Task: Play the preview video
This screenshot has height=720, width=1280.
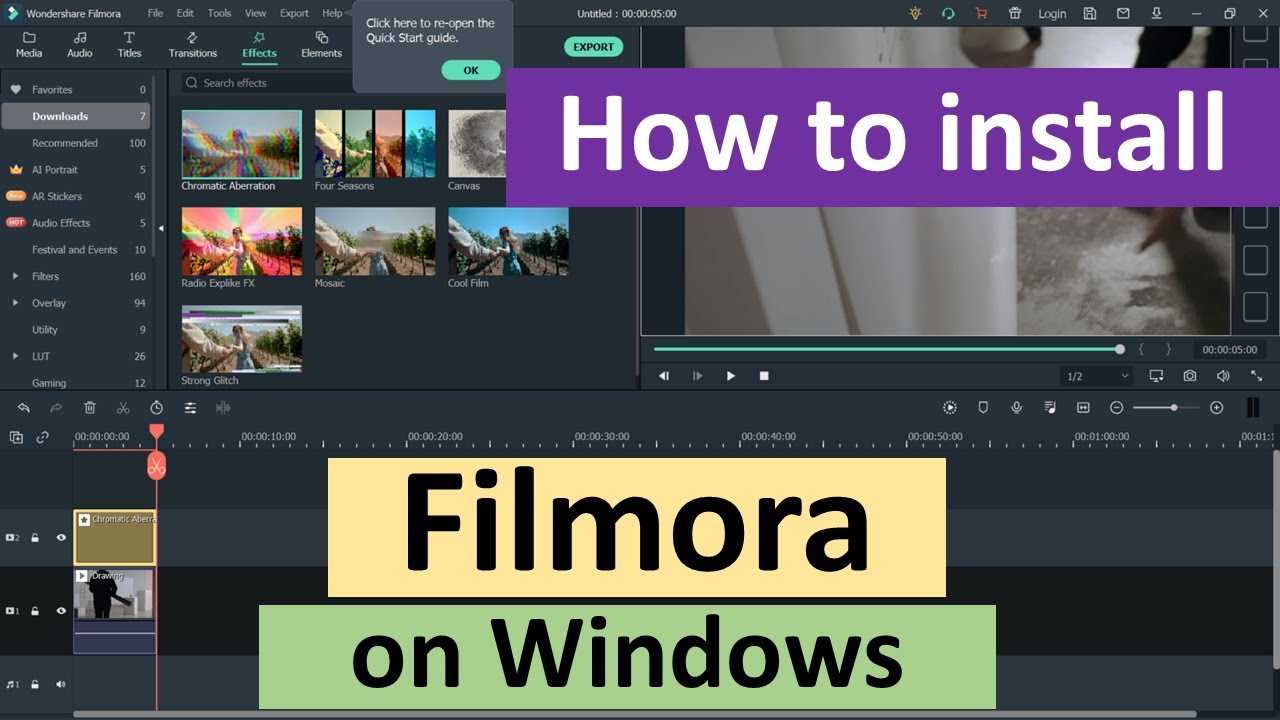Action: tap(731, 376)
